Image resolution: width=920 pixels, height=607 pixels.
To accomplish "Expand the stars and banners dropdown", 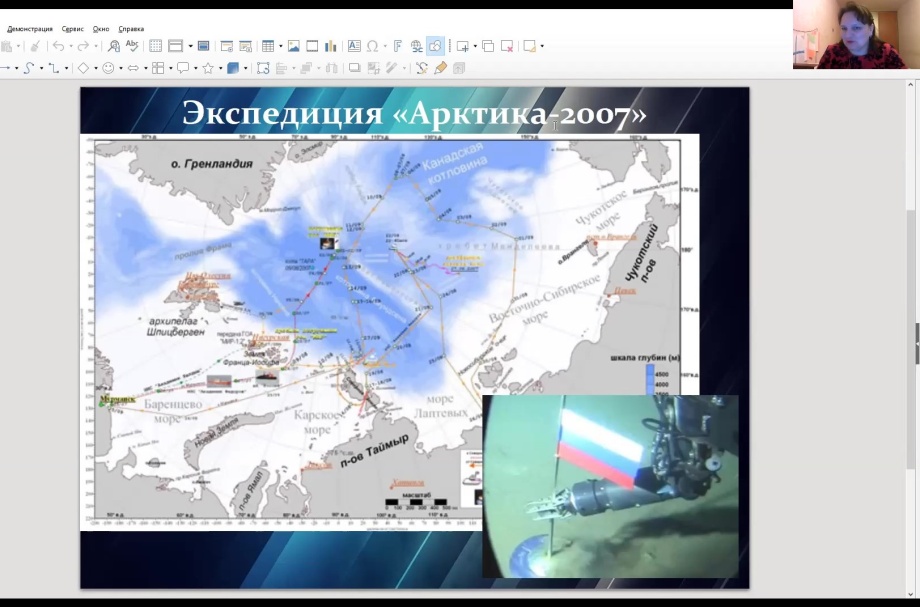I will [219, 68].
